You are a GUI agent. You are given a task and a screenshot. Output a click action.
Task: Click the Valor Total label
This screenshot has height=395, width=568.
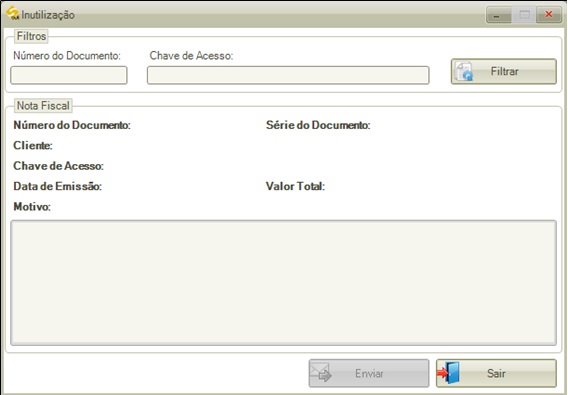pos(295,186)
